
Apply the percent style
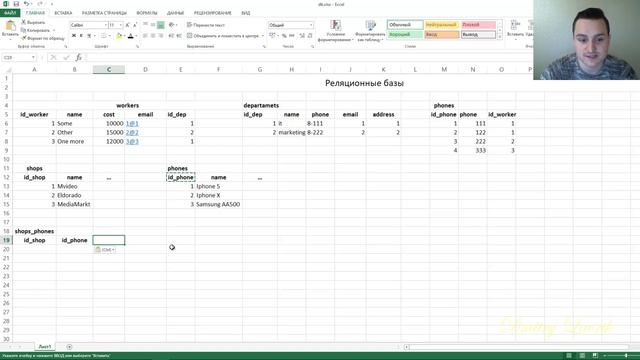point(284,36)
